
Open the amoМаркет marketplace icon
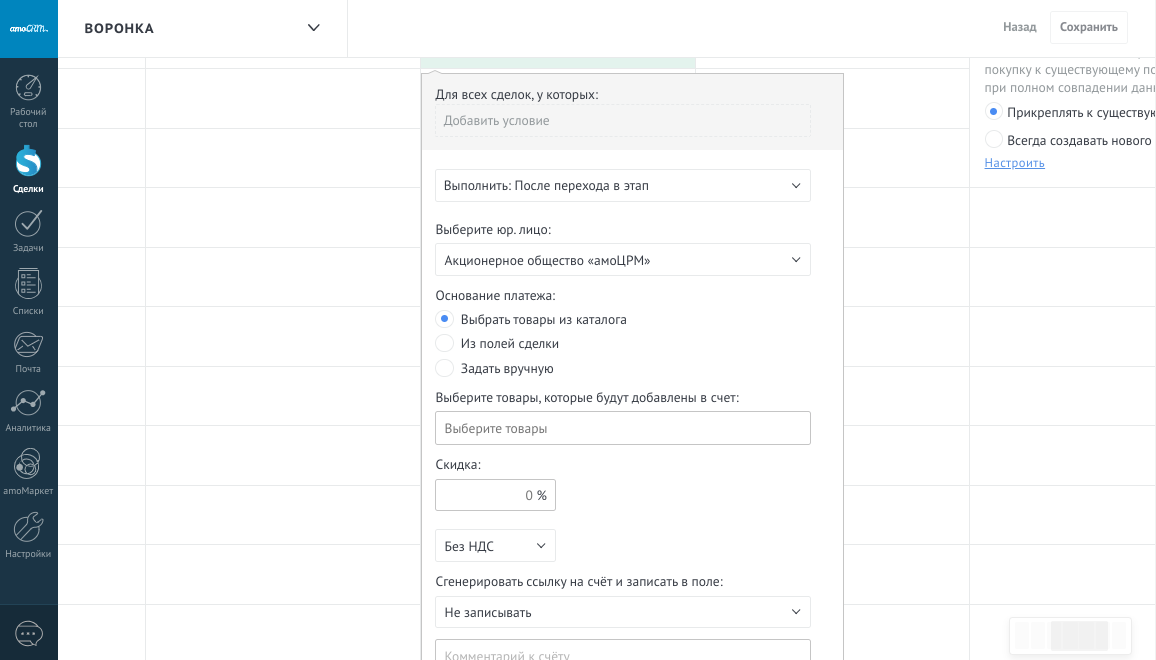tap(28, 465)
